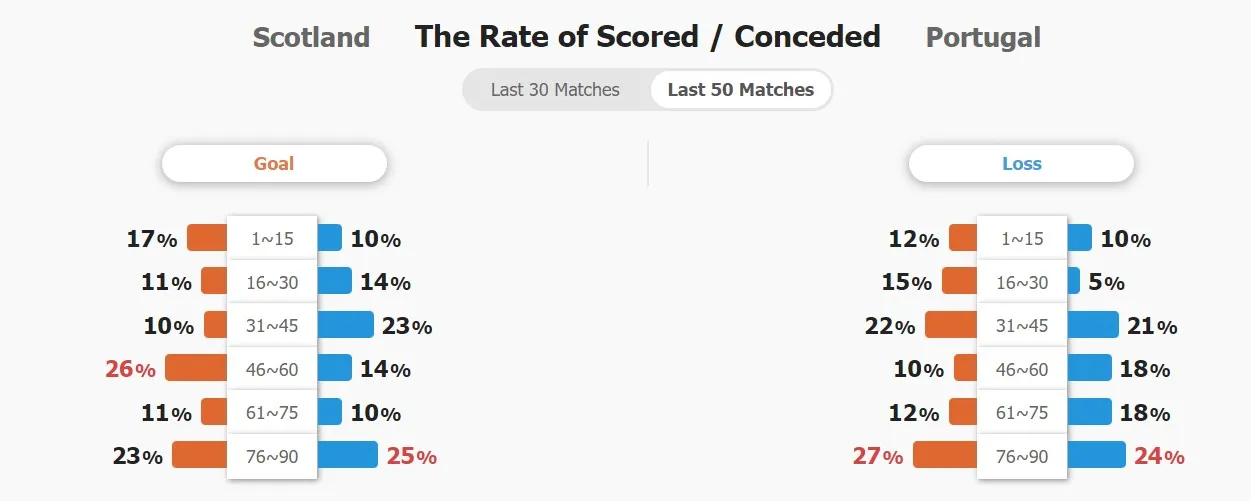This screenshot has height=501, width=1251.
Task: Select the 76~90 interval in Loss chart
Action: tap(1022, 456)
